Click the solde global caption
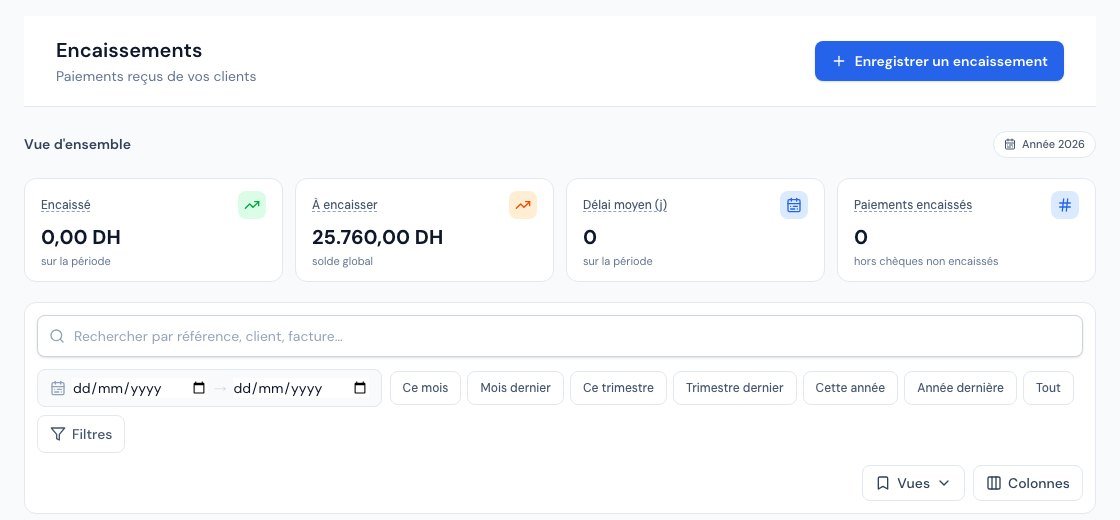Screen dimensions: 1120x520 pos(342,261)
